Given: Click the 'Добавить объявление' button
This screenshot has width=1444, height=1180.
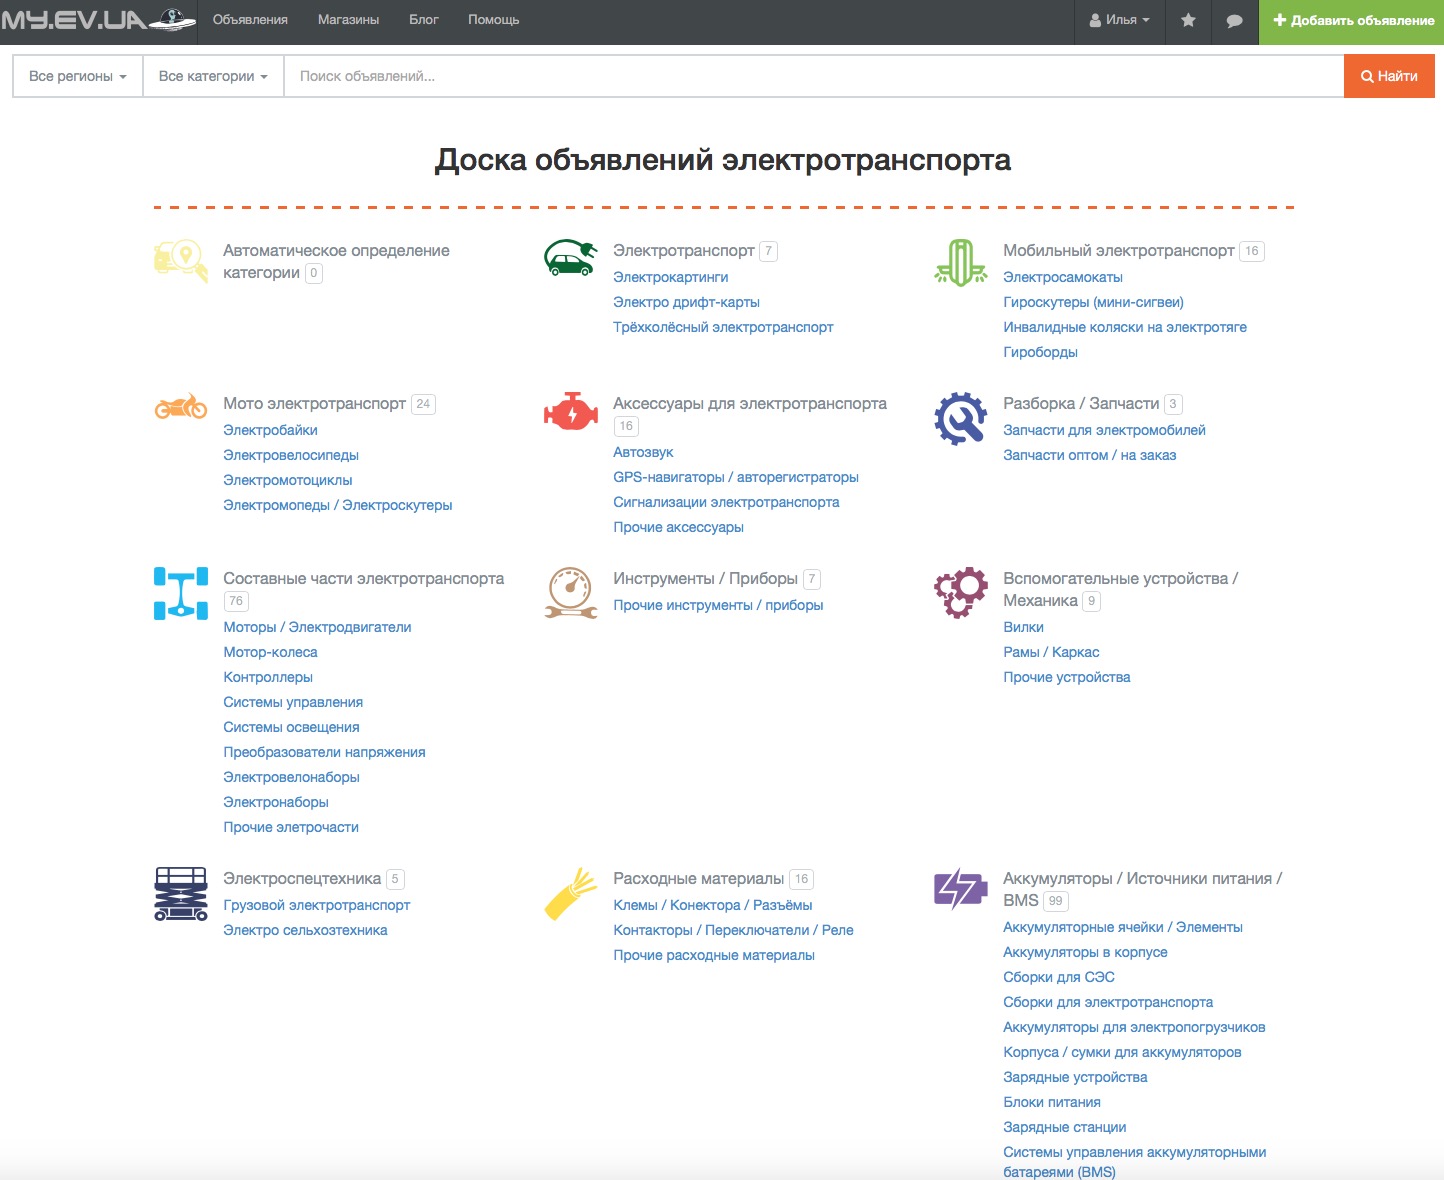Looking at the screenshot, I should pos(1353,20).
